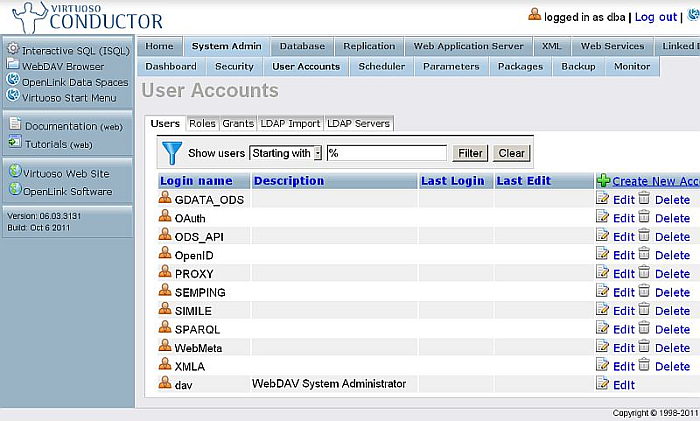Click the trash icon for WebMeta row

pos(644,346)
